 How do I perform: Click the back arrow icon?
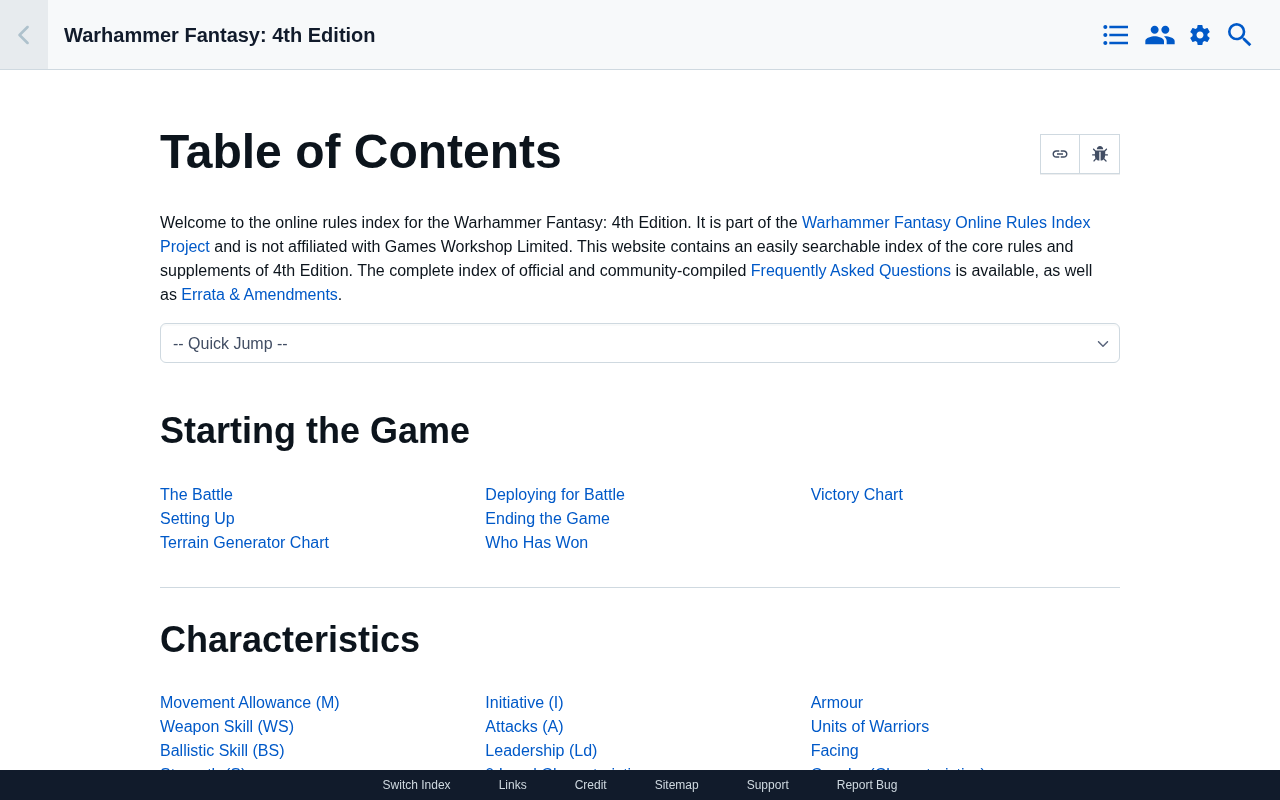23,35
